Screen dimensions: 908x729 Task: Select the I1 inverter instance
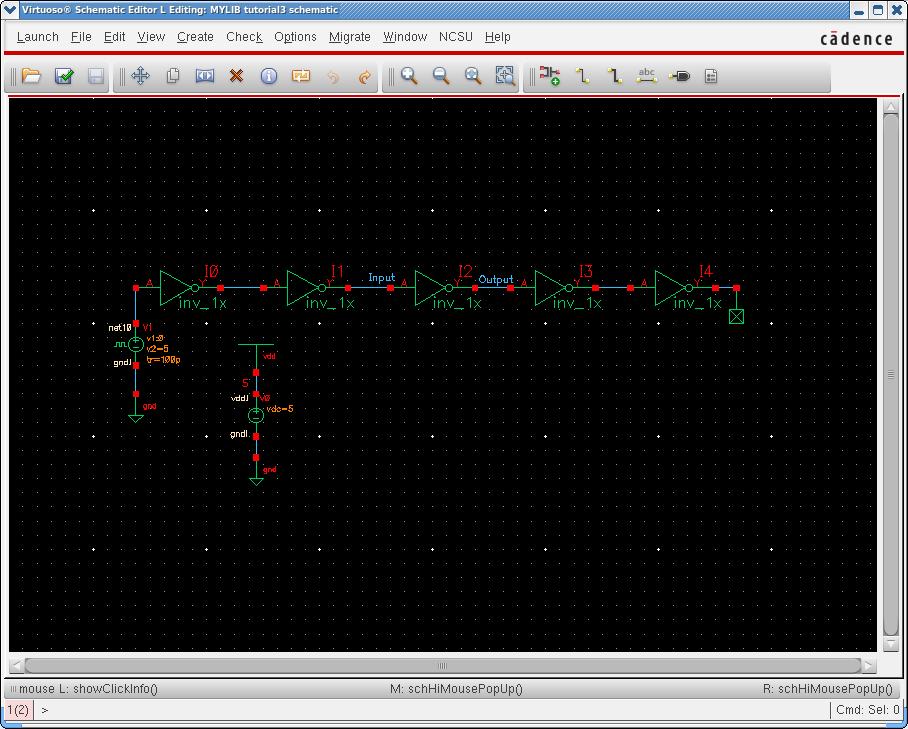point(306,288)
